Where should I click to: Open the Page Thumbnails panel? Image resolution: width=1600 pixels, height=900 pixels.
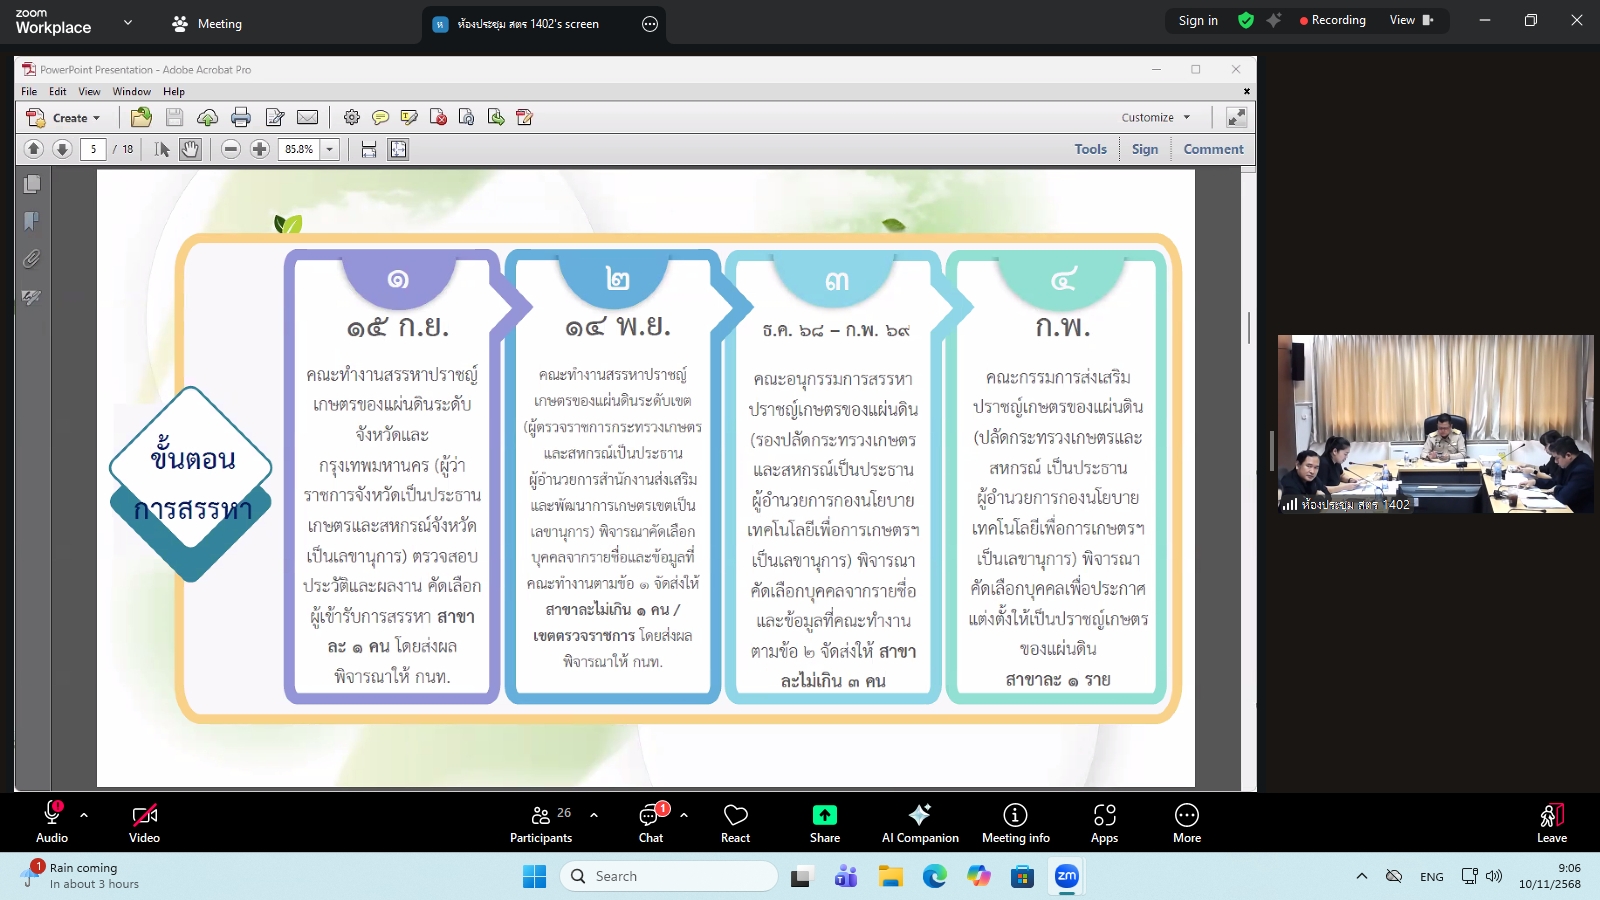click(32, 184)
